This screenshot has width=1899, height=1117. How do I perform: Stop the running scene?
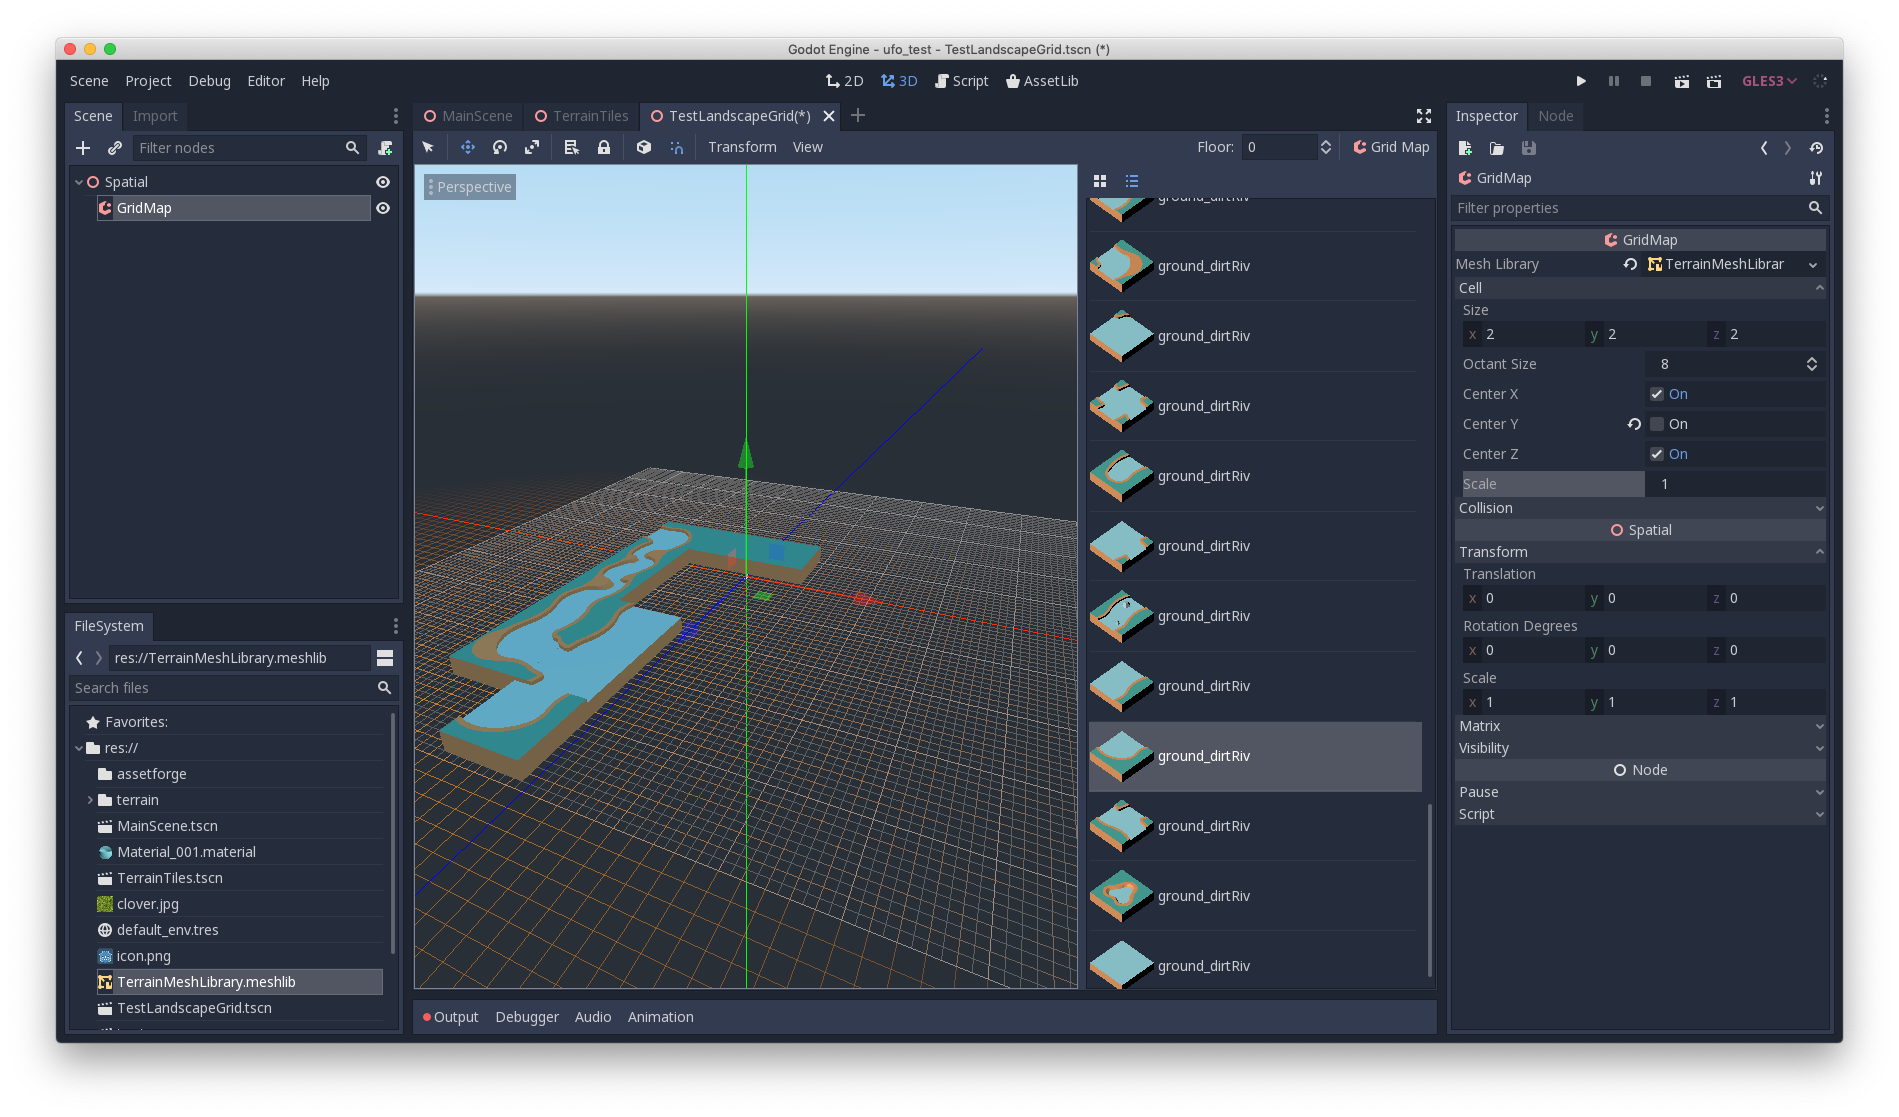click(1646, 81)
